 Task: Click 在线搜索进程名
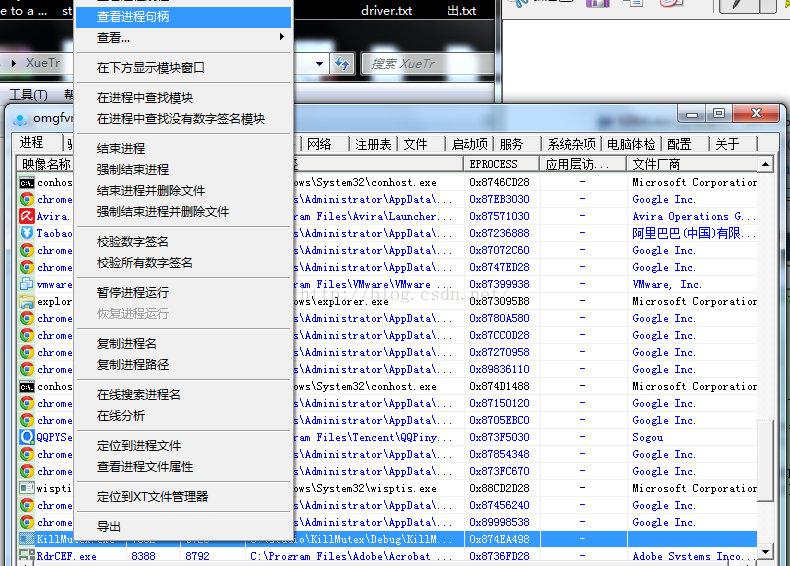pyautogui.click(x=183, y=395)
